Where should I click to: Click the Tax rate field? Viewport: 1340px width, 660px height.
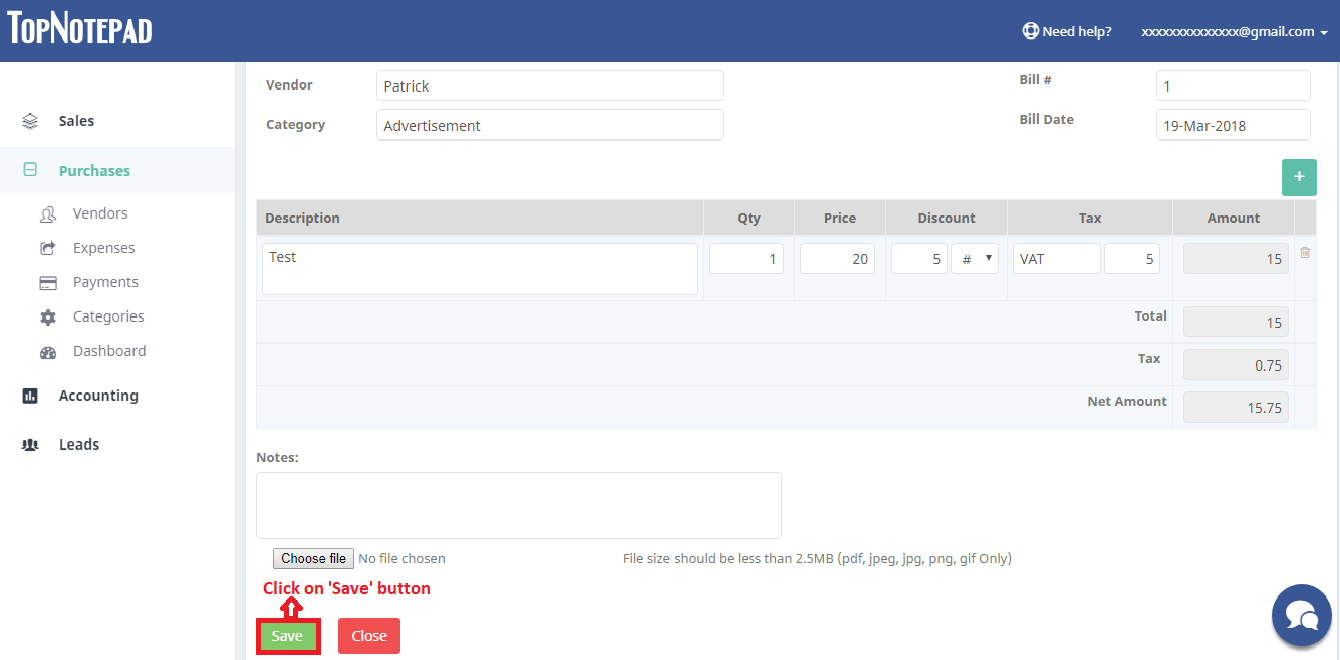click(1133, 259)
